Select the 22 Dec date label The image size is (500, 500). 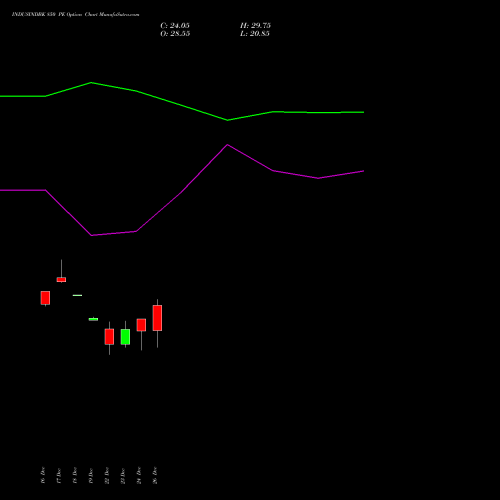click(107, 475)
